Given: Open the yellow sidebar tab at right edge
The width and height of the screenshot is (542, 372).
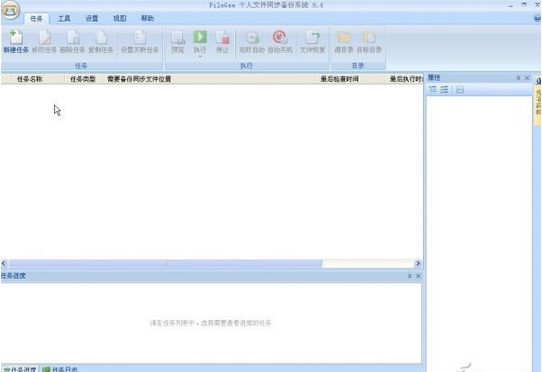Looking at the screenshot, I should (x=538, y=100).
